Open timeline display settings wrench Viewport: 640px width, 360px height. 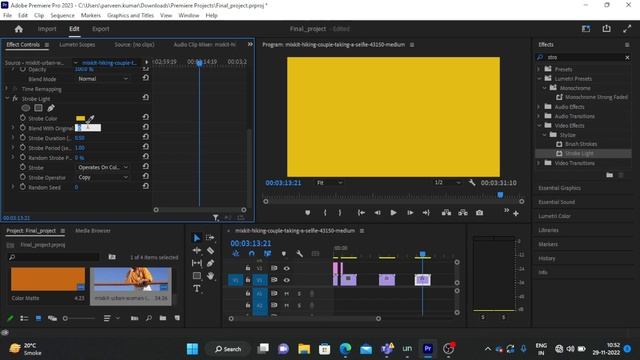click(300, 254)
